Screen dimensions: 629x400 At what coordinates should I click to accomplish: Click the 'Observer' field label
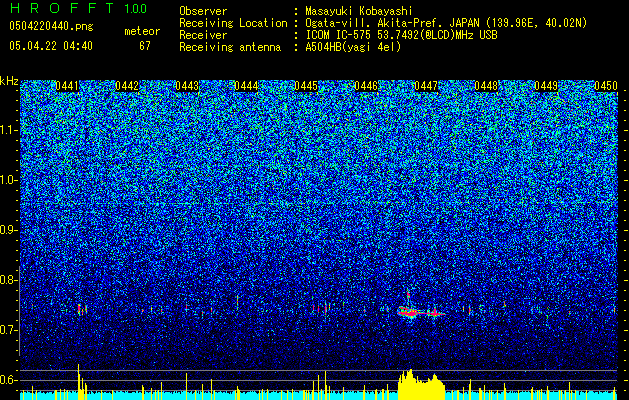[x=203, y=11]
